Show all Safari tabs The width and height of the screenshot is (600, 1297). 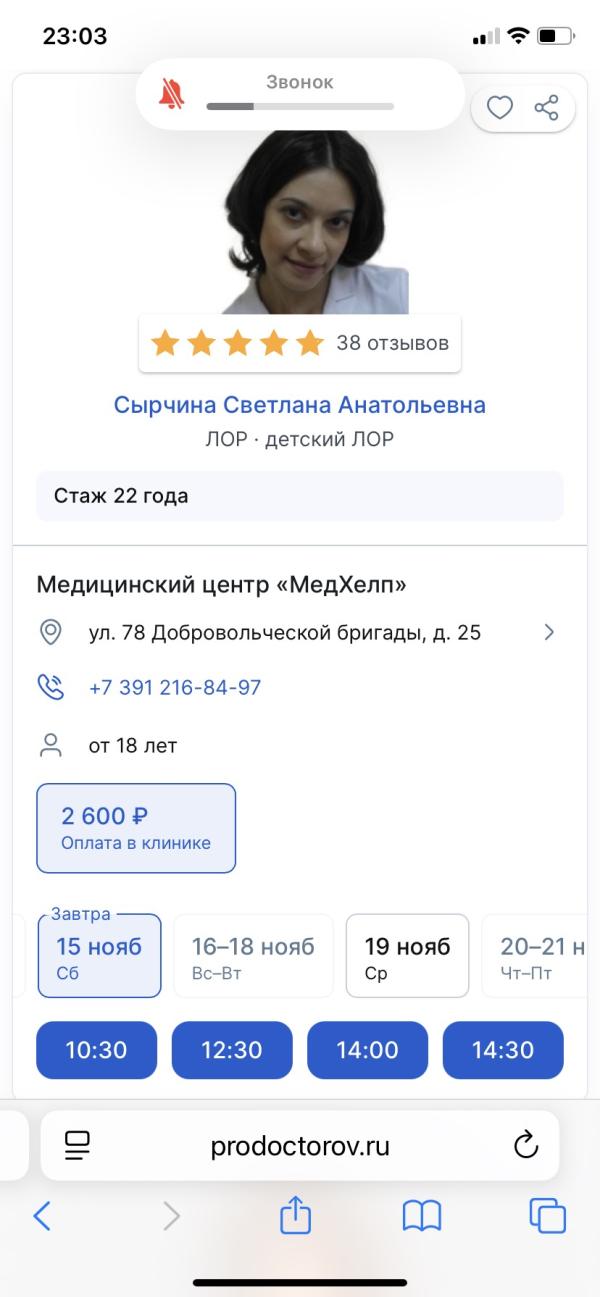click(547, 1216)
